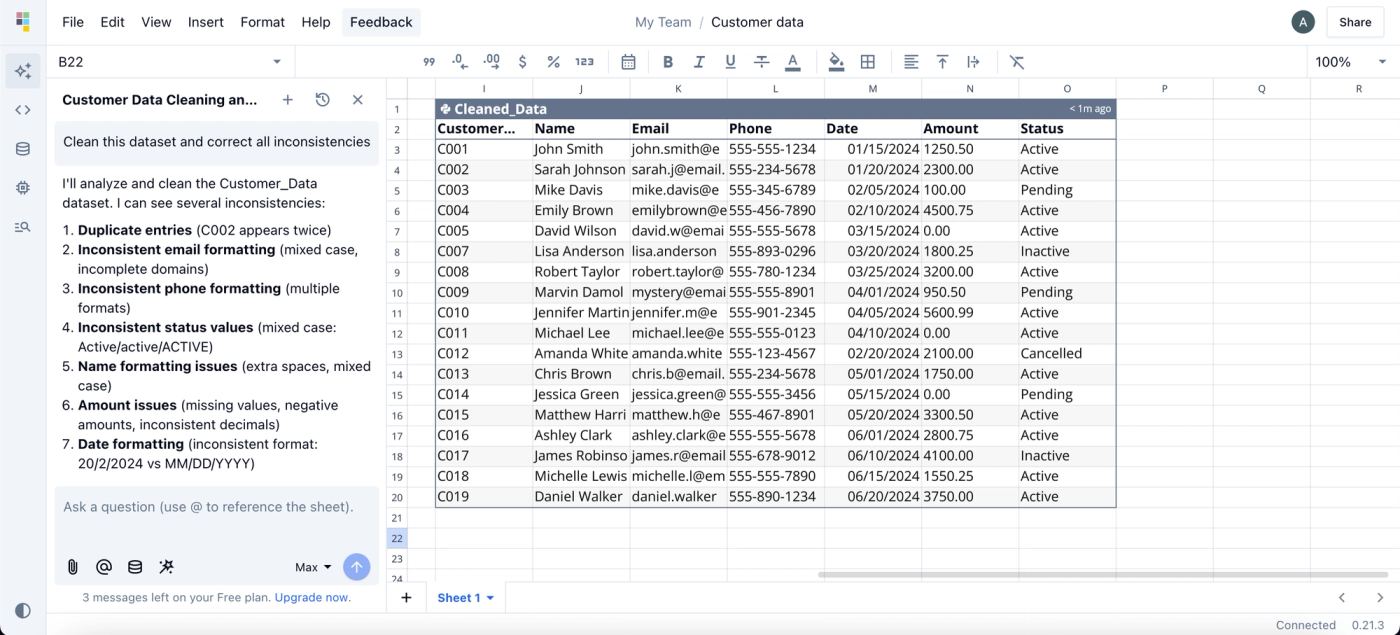Open the Help menu
Screen dimensions: 1400x635
click(x=316, y=22)
